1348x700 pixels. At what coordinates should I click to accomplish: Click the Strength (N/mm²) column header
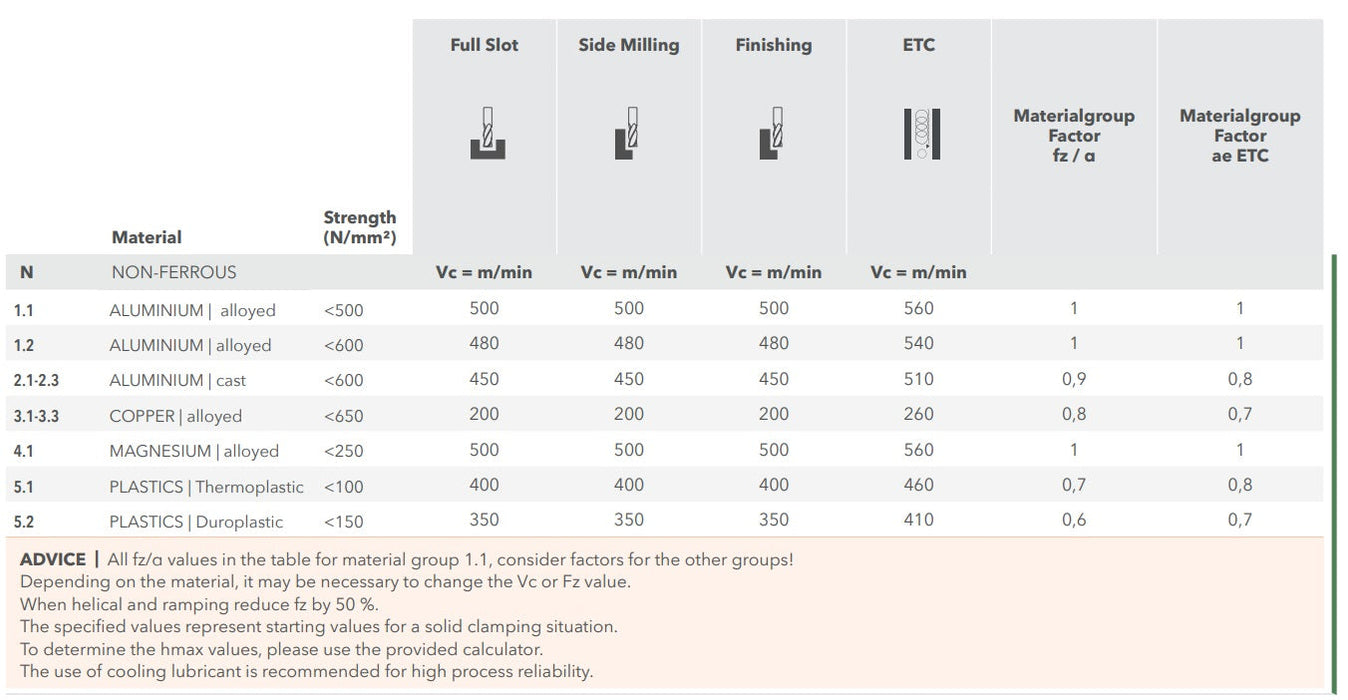coord(359,227)
